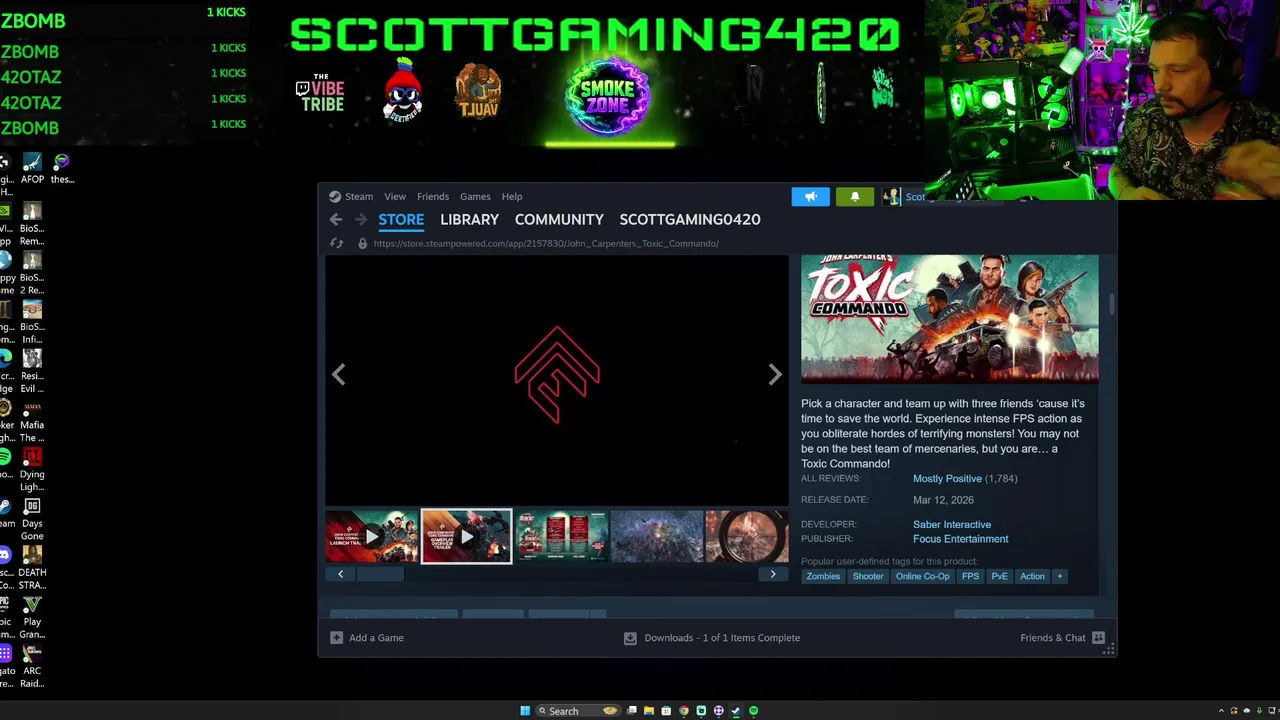The image size is (1280, 720).
Task: Select the Action tag
Action: (x=1032, y=576)
